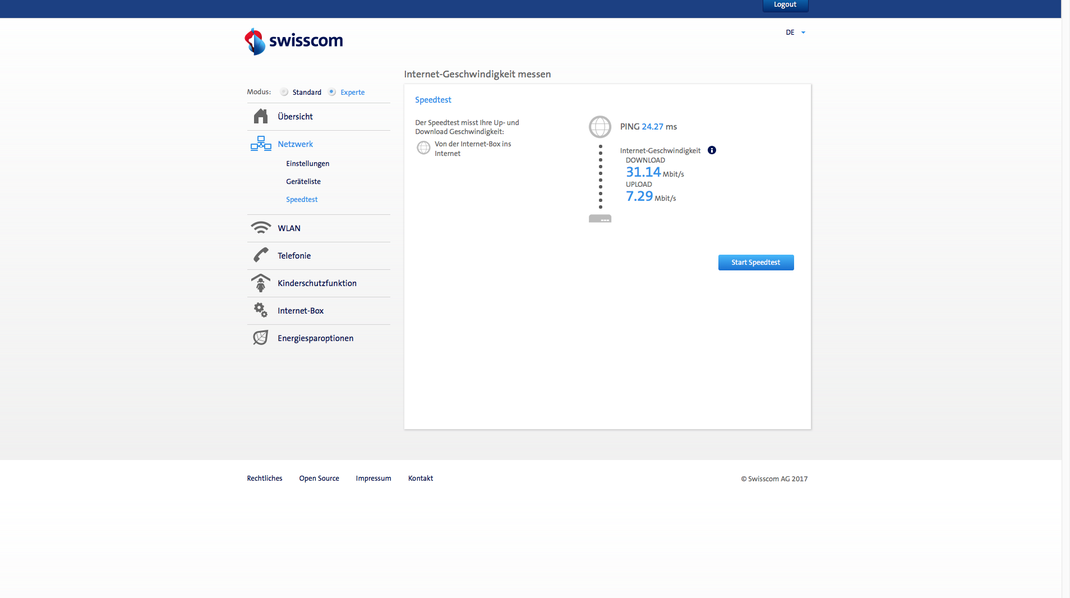This screenshot has width=1070, height=598.
Task: Click the WLAN wifi icon
Action: coord(261,227)
